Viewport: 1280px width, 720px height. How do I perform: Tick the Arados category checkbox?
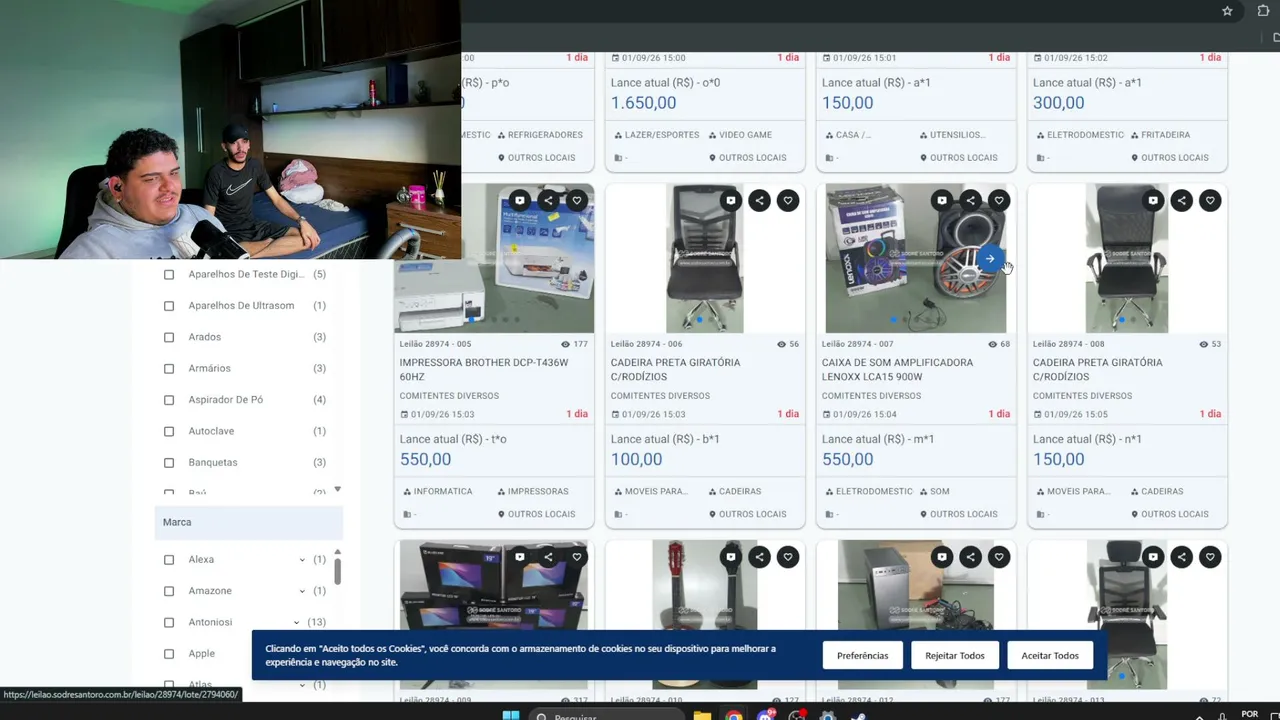(x=169, y=337)
